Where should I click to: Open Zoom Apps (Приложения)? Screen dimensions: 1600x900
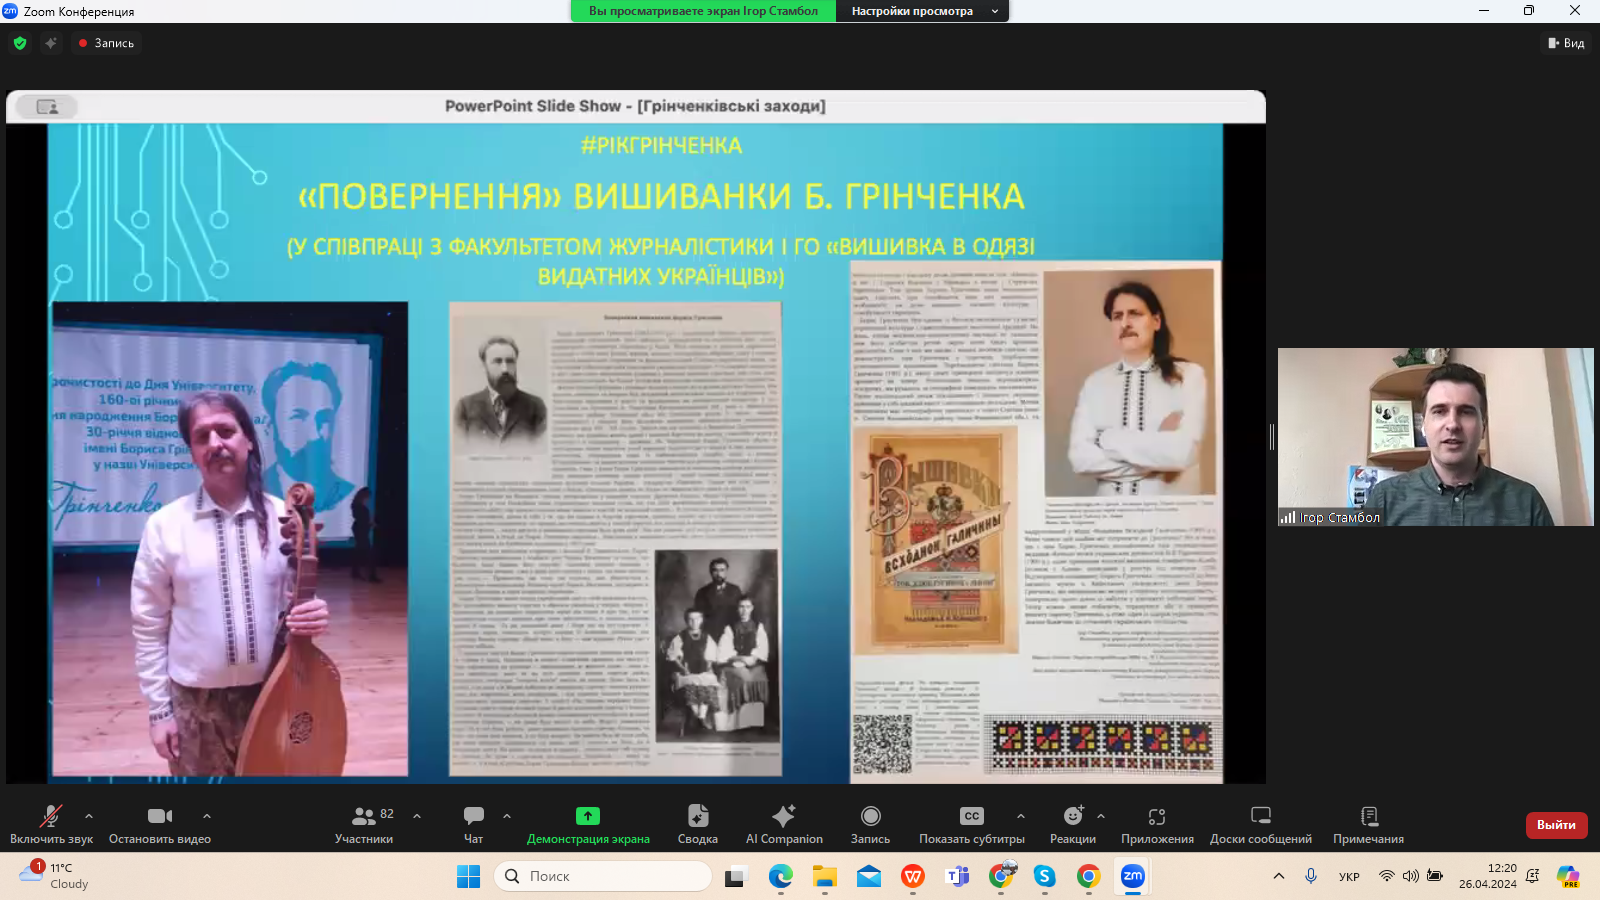(x=1157, y=824)
